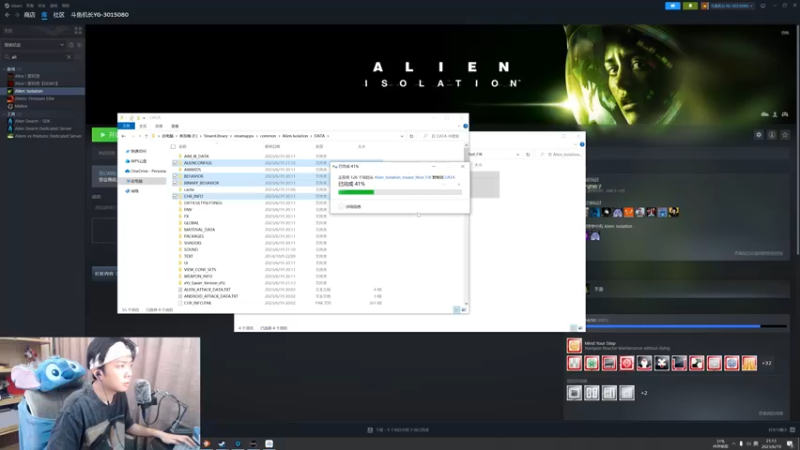Go back in DATA Explorer window
Viewport: 800px width, 450px height.
(x=123, y=136)
